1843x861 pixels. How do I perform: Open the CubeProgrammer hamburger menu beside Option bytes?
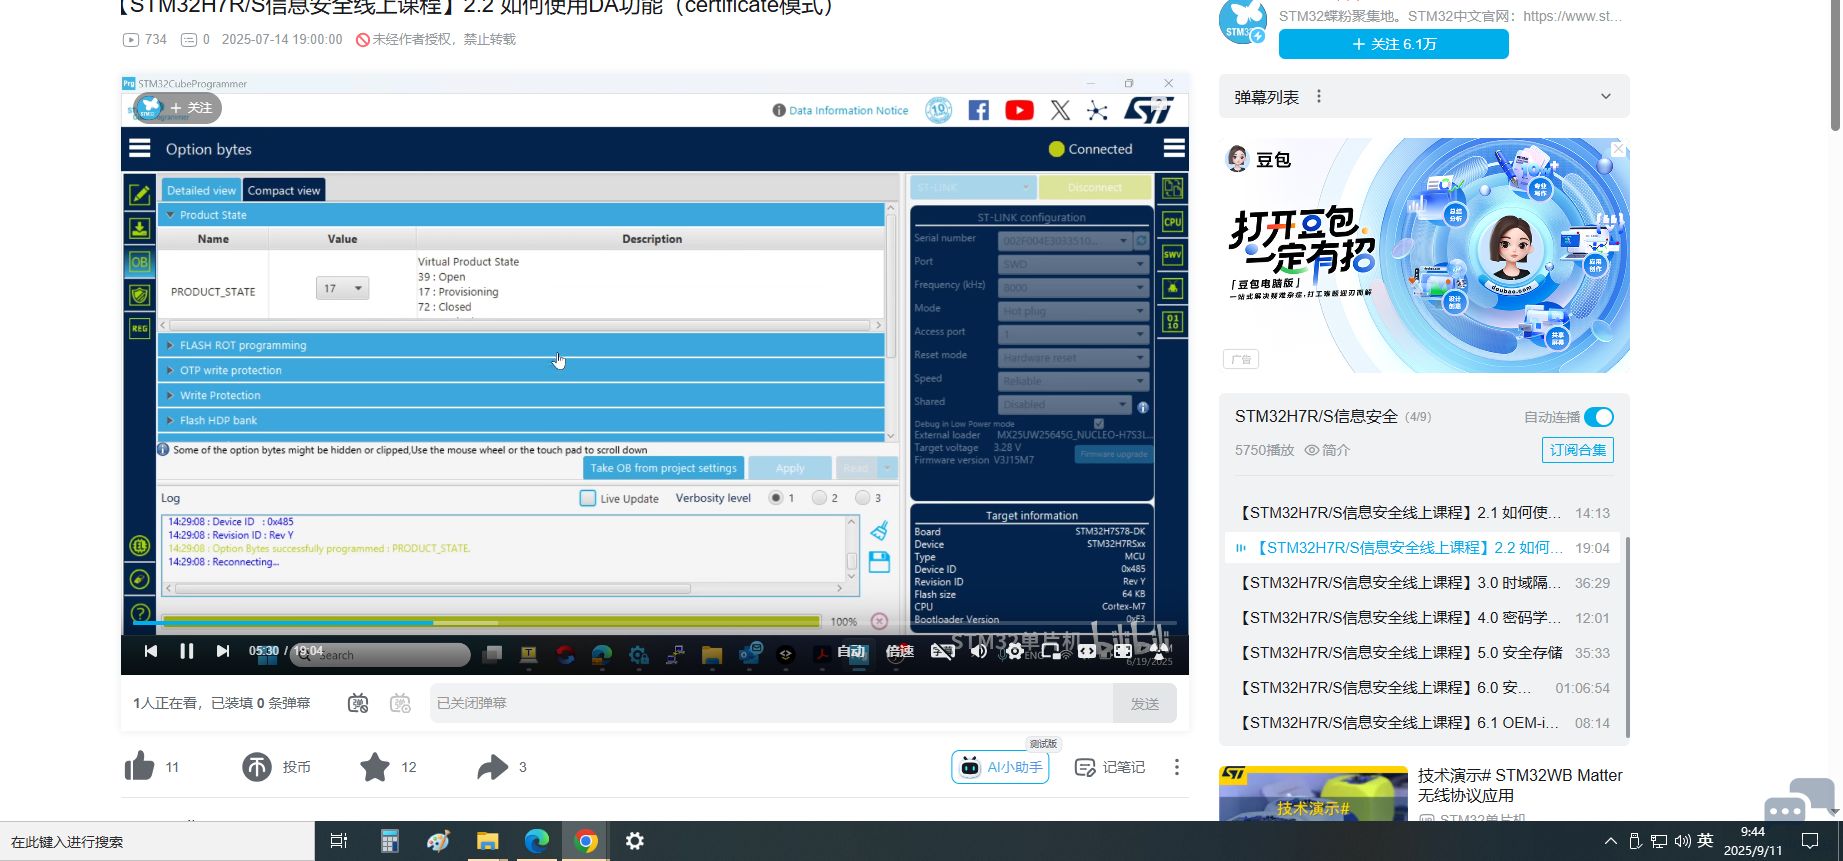pos(140,148)
